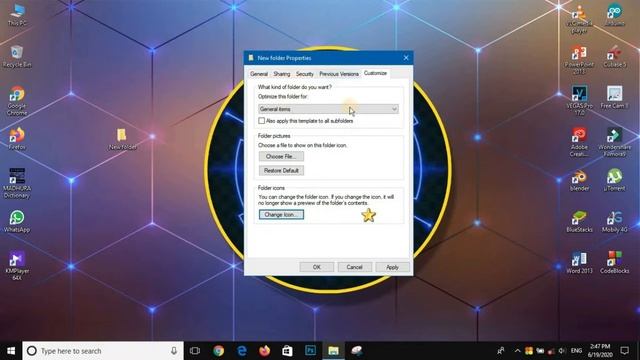Viewport: 640px width, 360px height.
Task: Click the Change Icon... button
Action: [281, 214]
